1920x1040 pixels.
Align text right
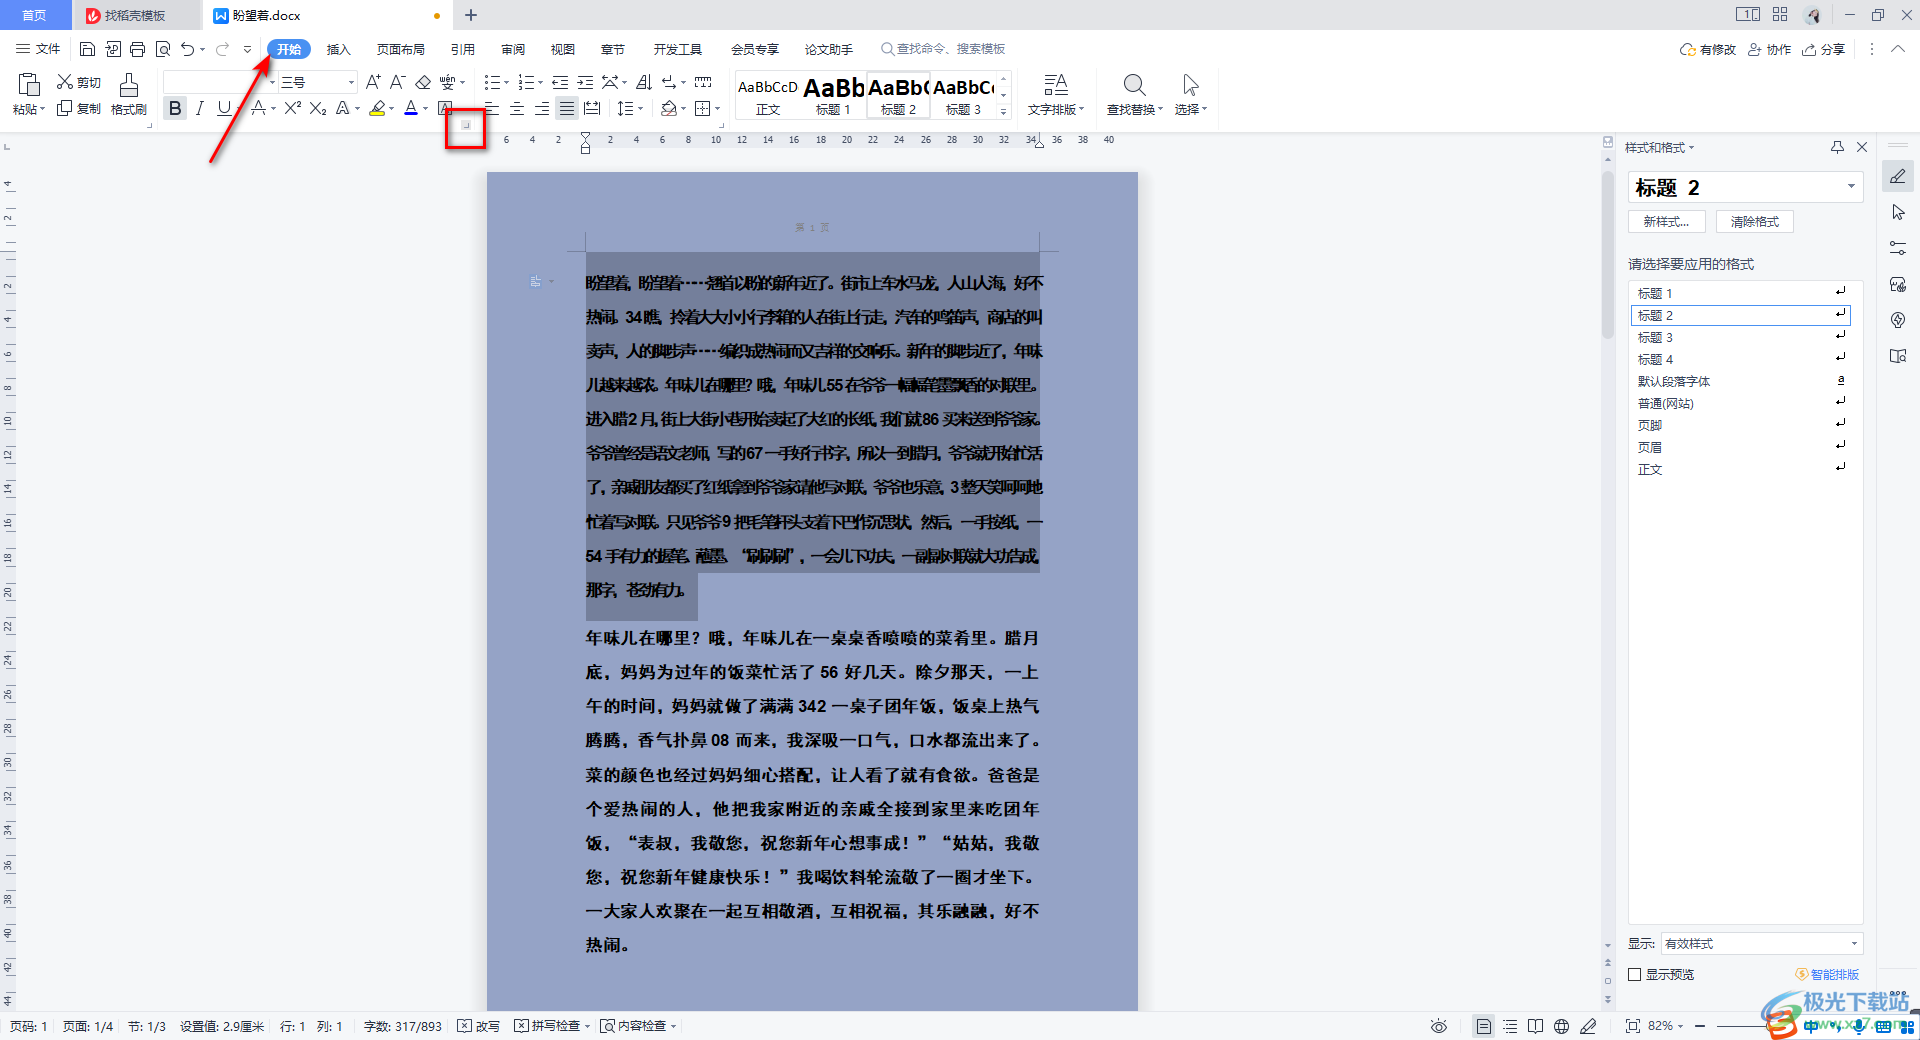point(542,108)
